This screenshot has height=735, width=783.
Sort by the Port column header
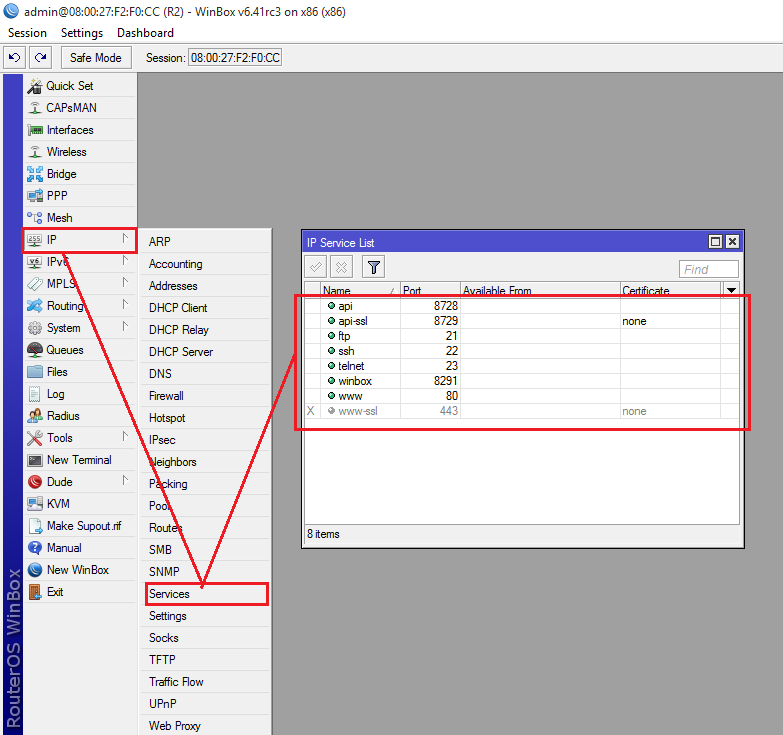(x=430, y=290)
